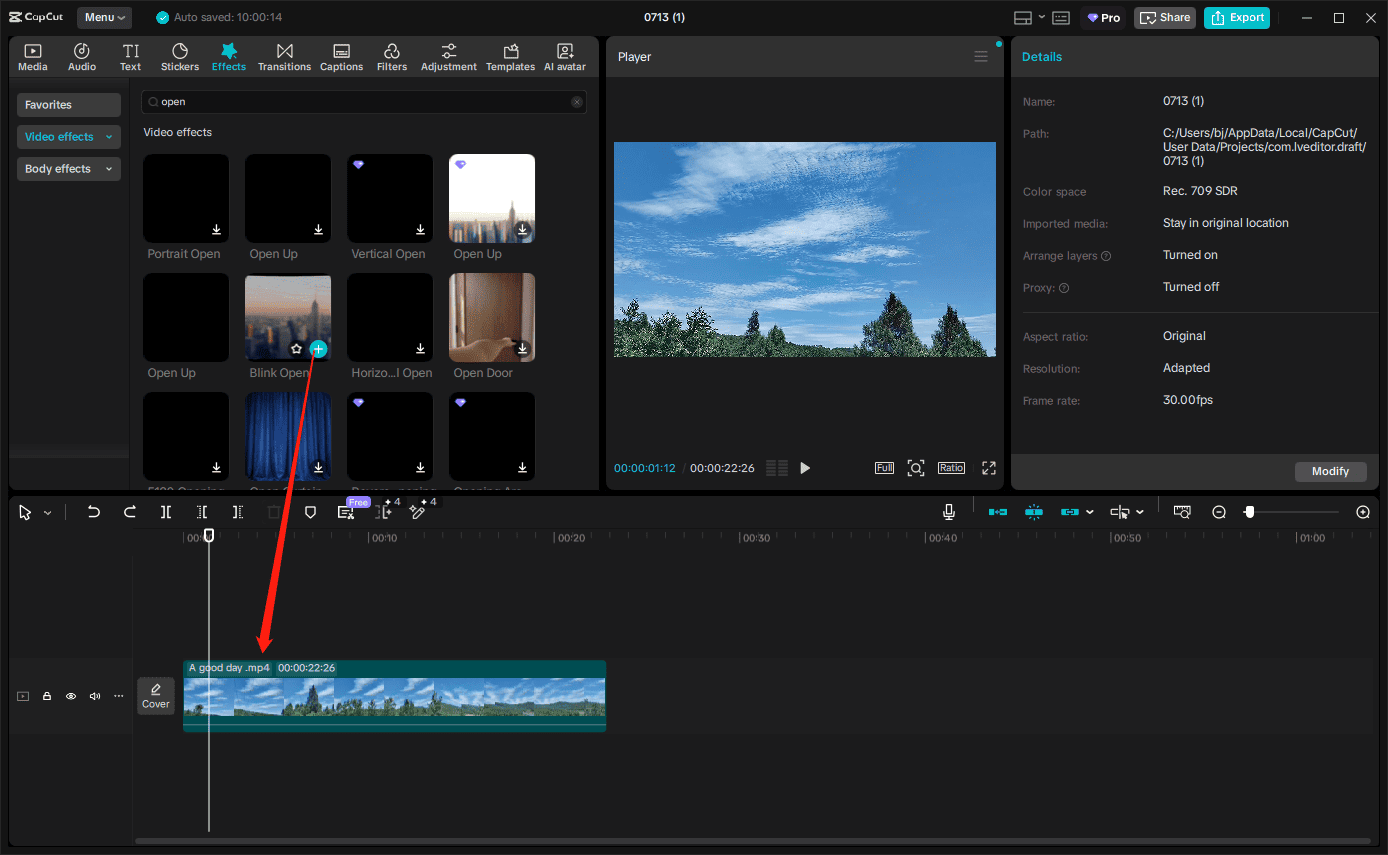Click the Split clip tool
The width and height of the screenshot is (1388, 855).
pos(166,512)
